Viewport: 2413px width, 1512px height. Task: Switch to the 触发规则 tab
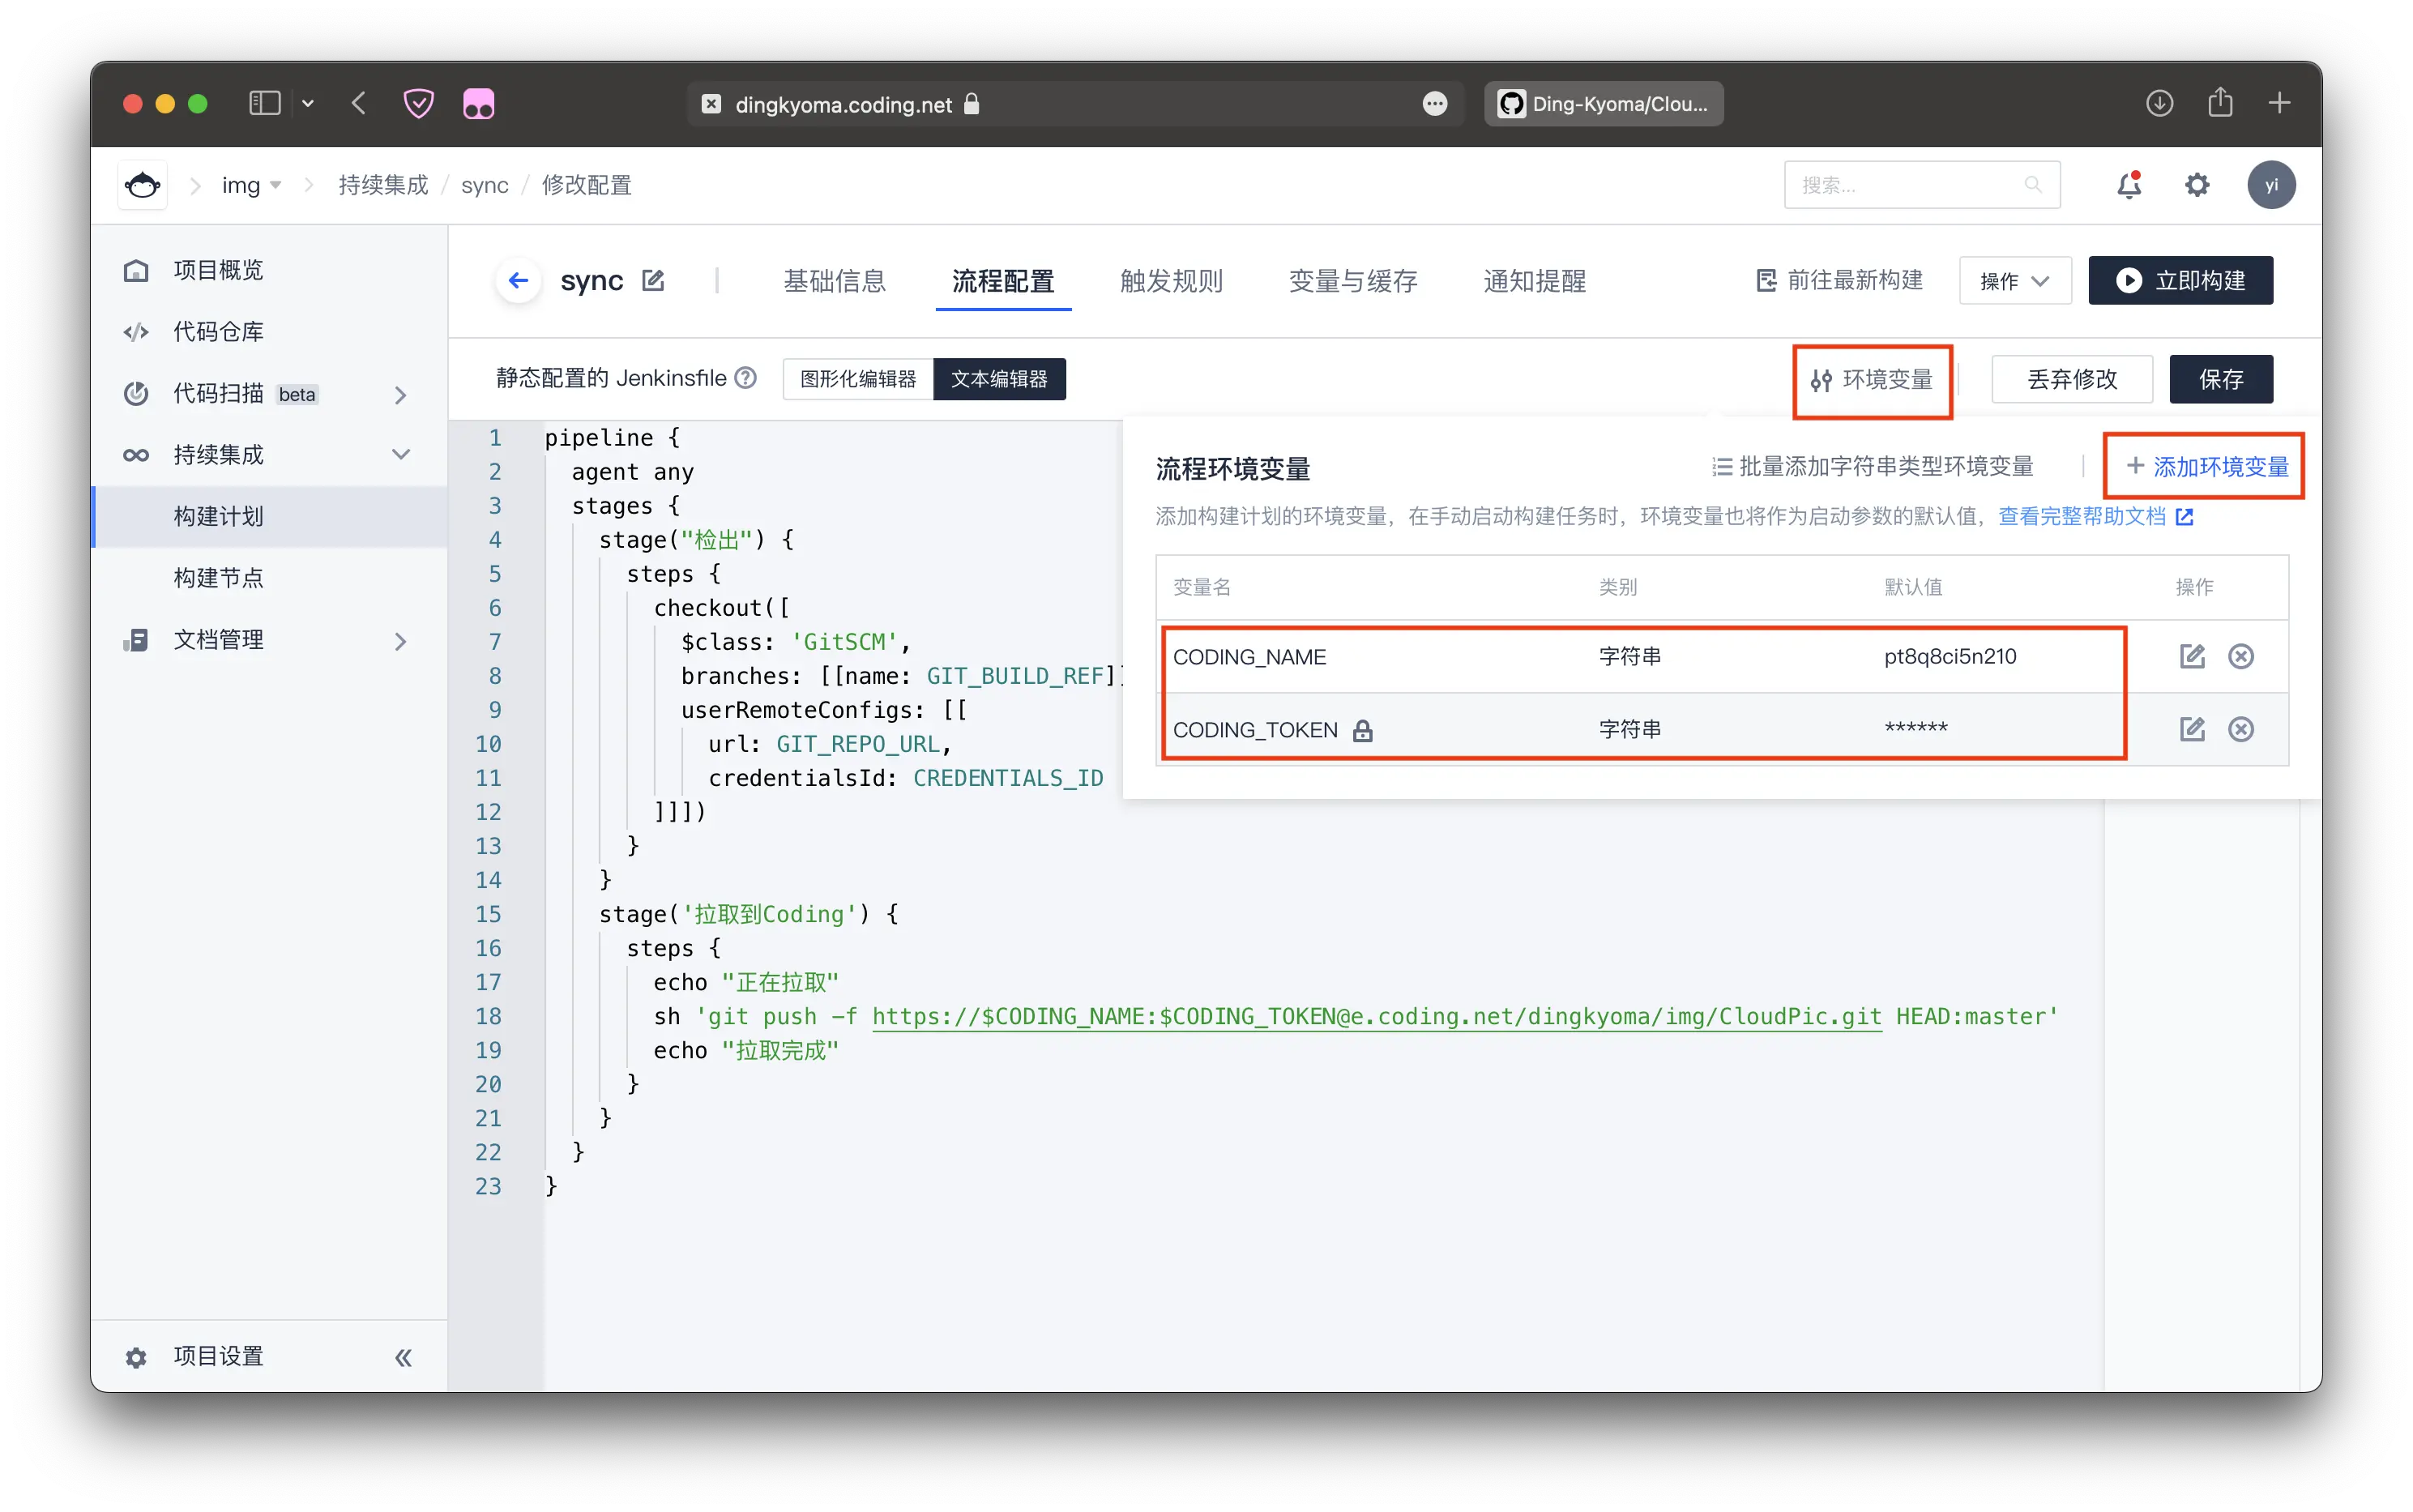[x=1171, y=281]
